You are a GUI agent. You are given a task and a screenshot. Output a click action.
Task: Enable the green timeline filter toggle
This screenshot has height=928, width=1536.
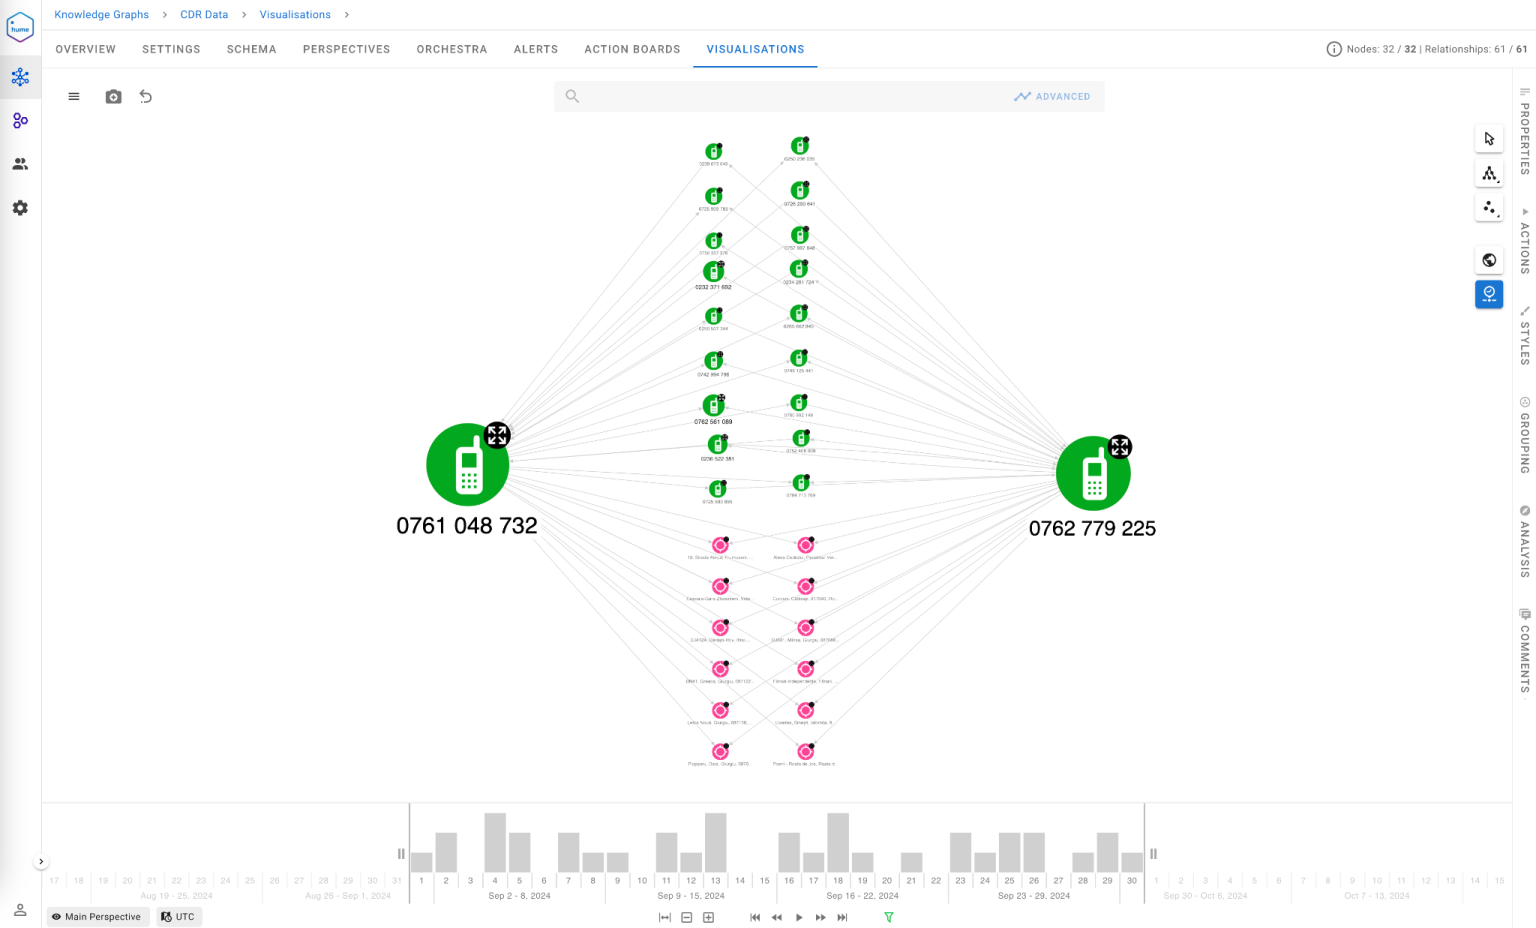point(888,917)
